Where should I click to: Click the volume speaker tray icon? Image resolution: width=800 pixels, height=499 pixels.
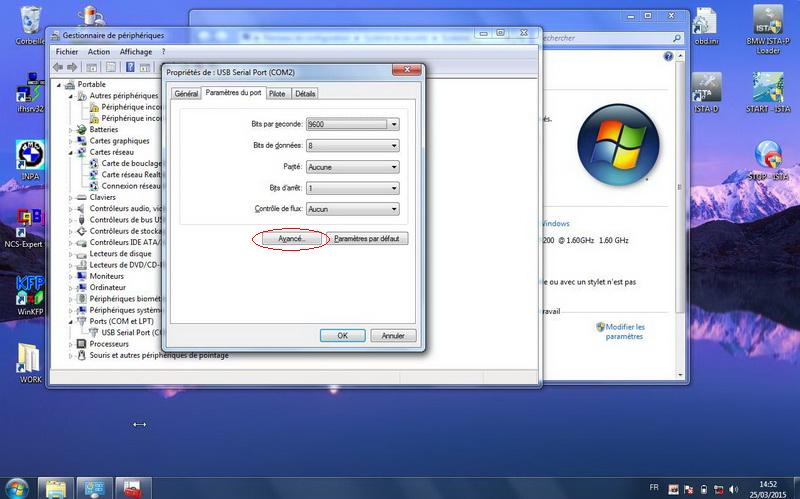click(x=733, y=489)
